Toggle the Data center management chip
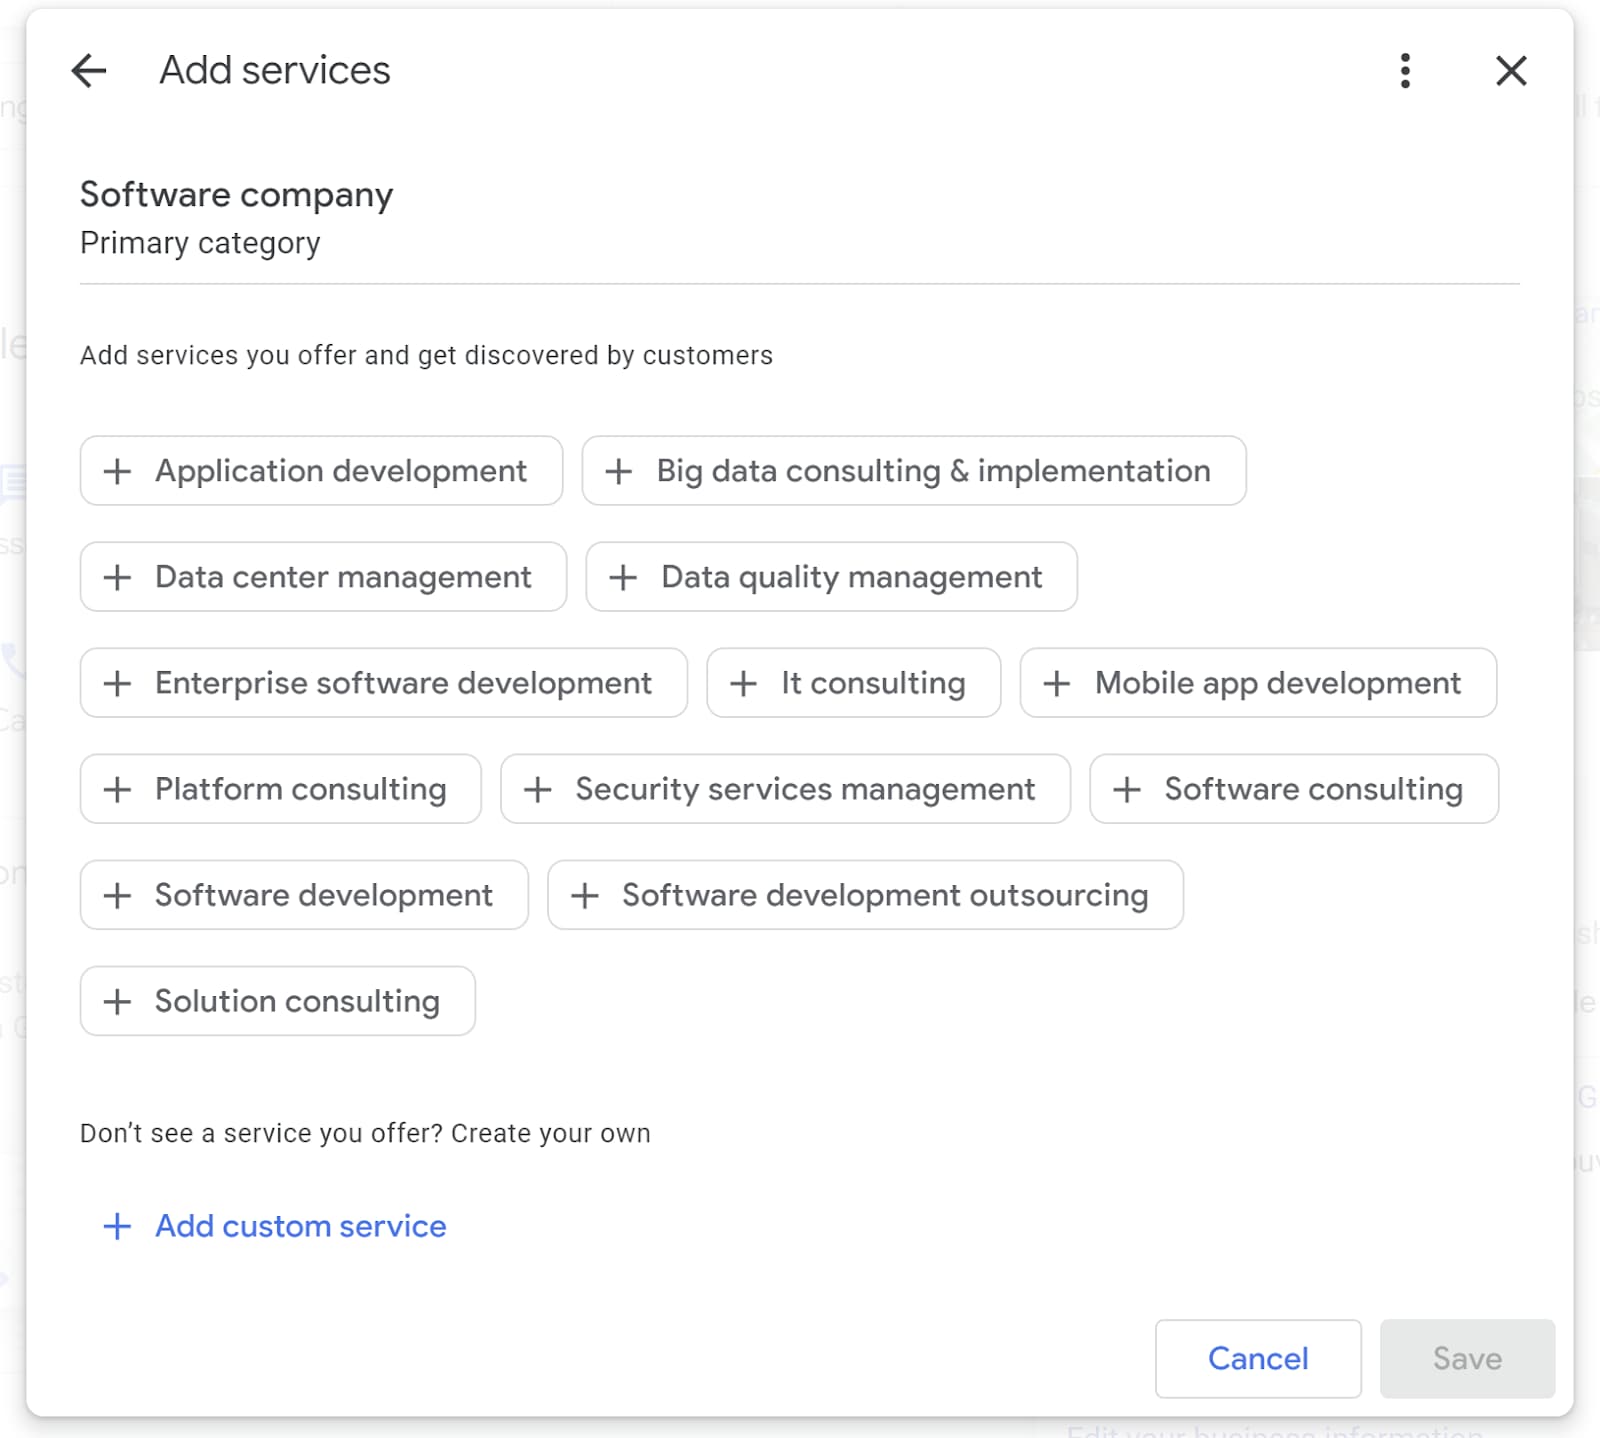1600x1438 pixels. coord(323,577)
